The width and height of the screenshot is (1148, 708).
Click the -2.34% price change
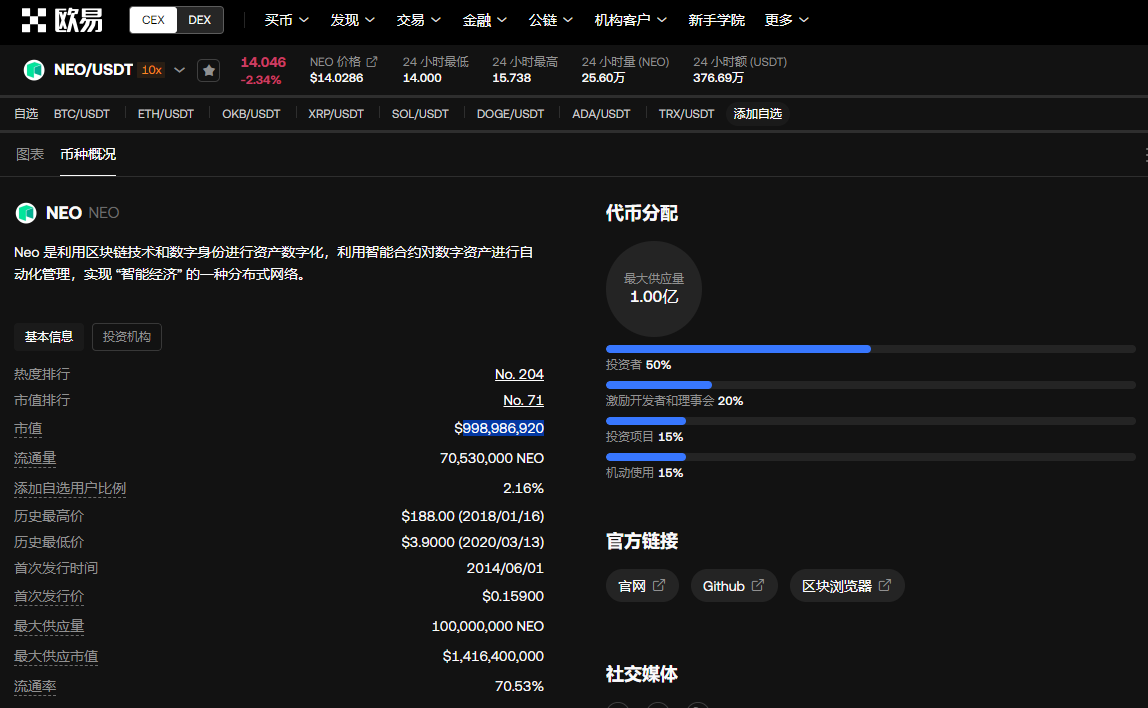point(261,80)
